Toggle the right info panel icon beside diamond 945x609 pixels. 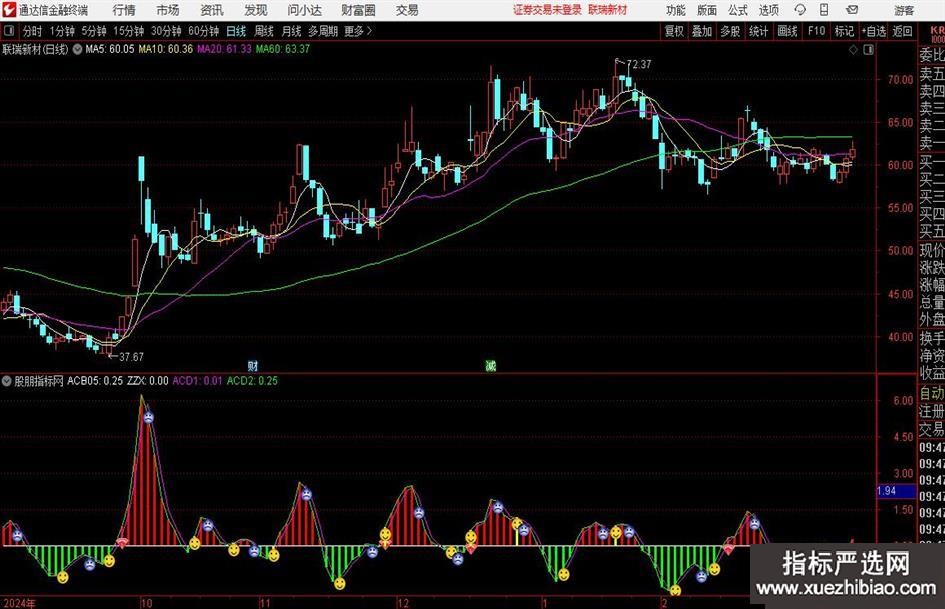[x=868, y=49]
